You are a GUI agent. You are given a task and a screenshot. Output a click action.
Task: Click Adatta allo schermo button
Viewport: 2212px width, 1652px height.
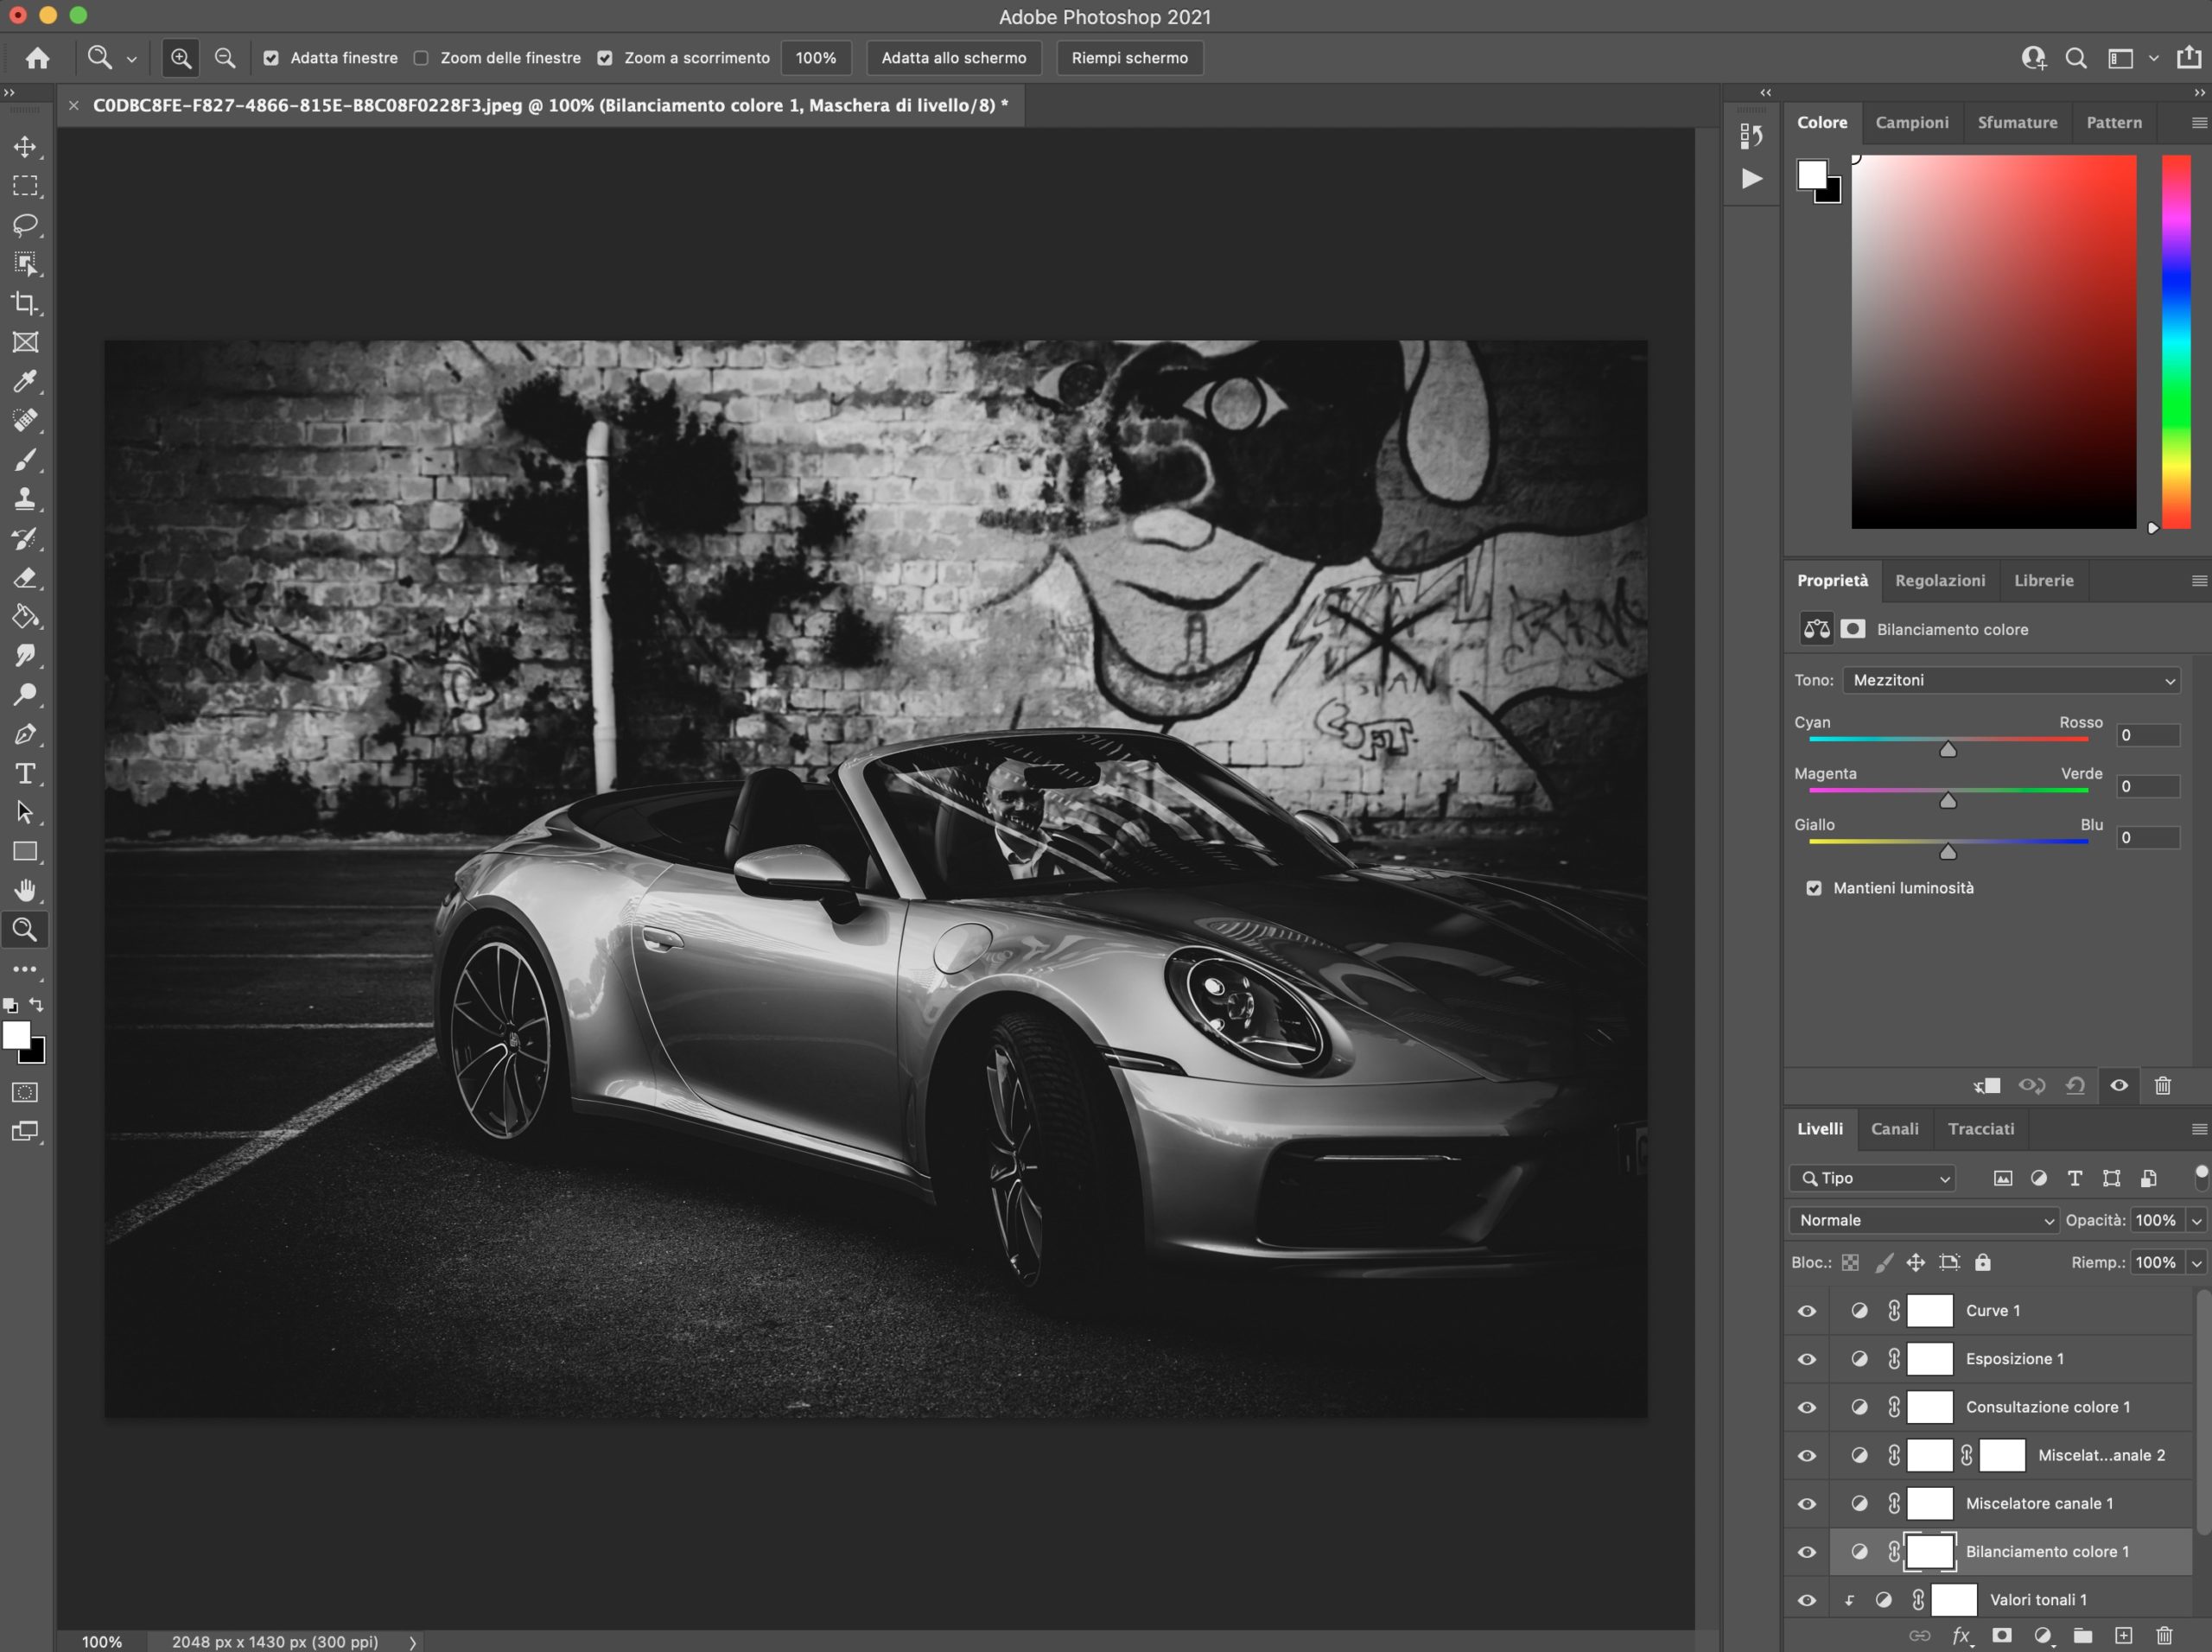pos(956,57)
